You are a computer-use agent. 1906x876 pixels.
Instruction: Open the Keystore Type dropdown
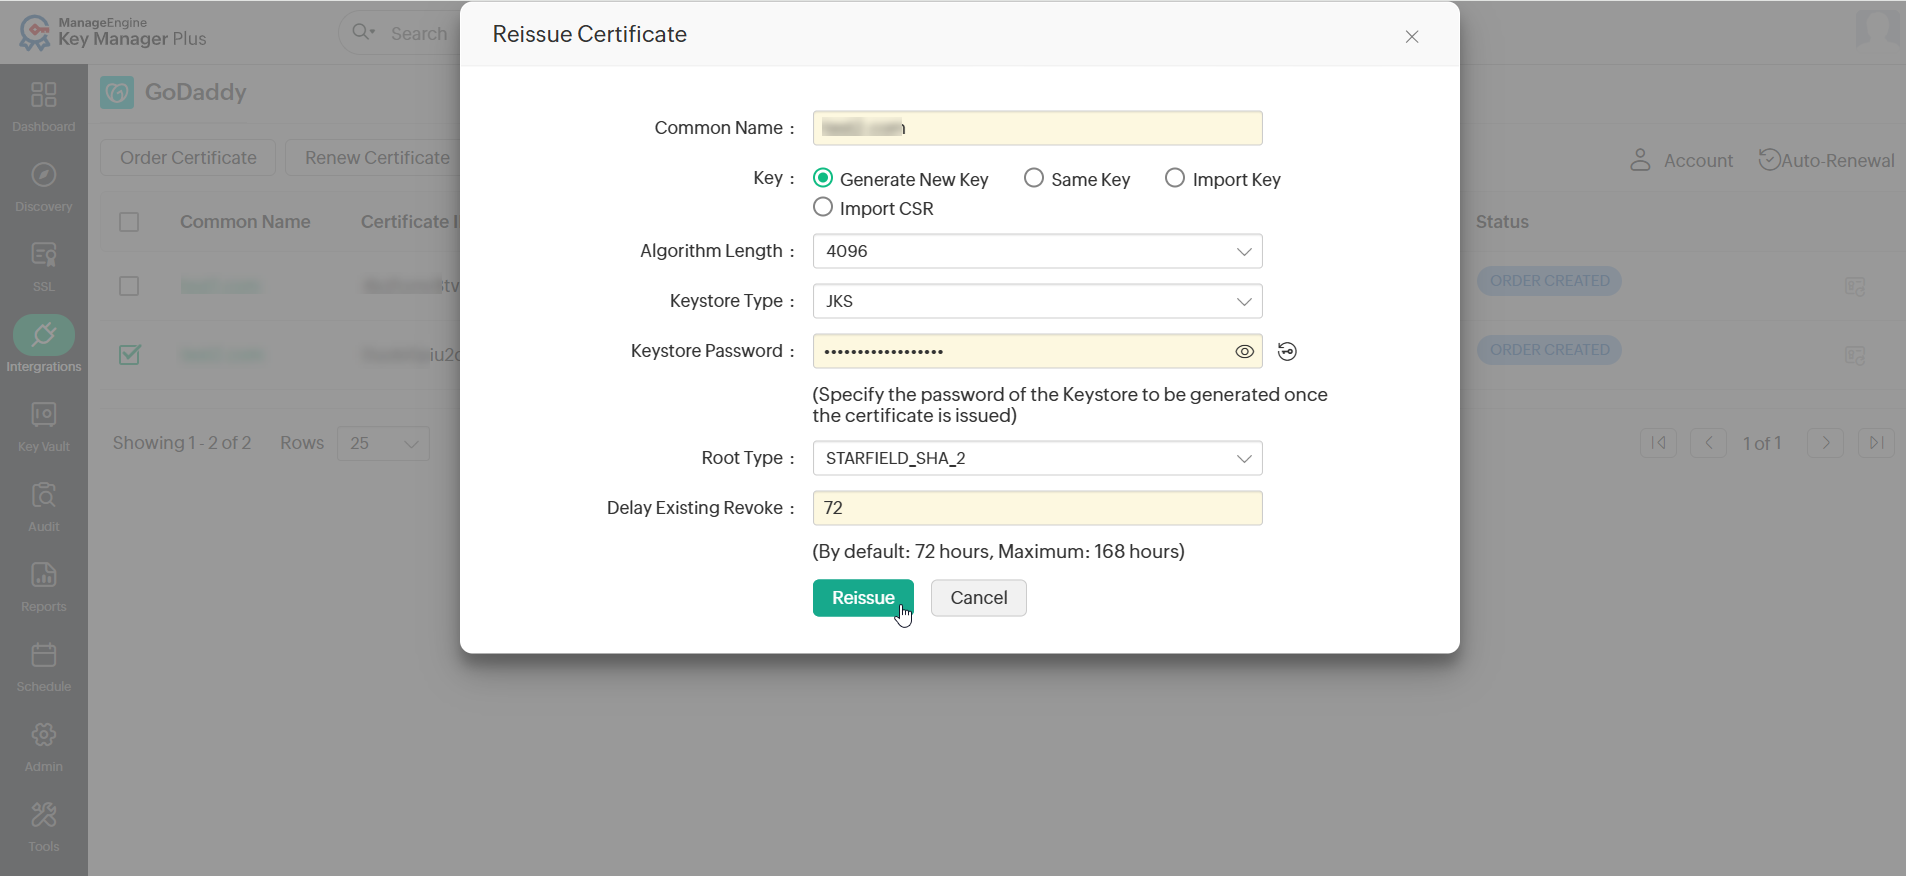pos(1038,301)
